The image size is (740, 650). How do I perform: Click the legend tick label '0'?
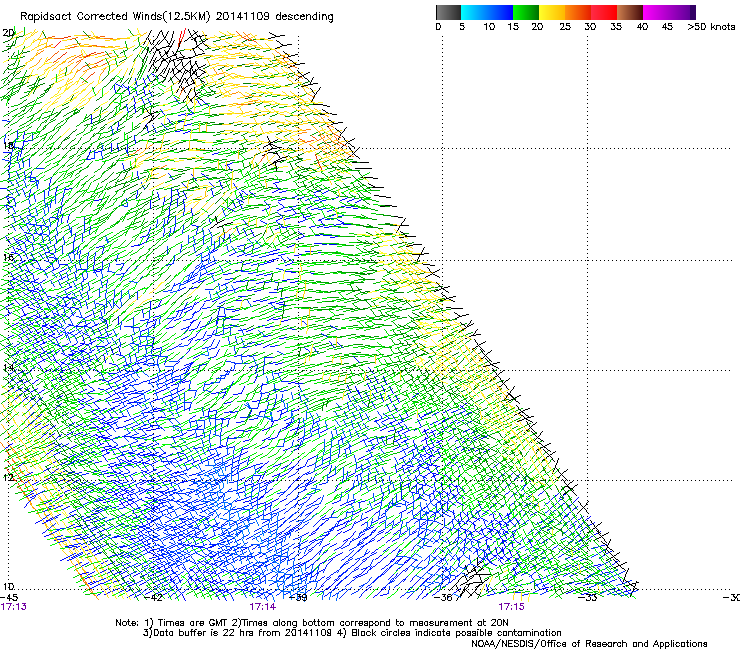point(438,27)
